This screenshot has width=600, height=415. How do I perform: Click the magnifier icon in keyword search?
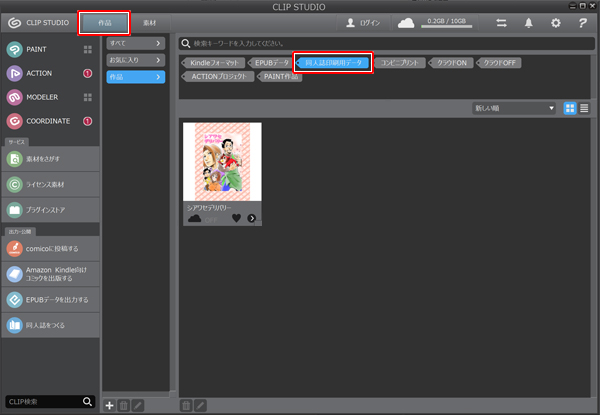(x=186, y=43)
